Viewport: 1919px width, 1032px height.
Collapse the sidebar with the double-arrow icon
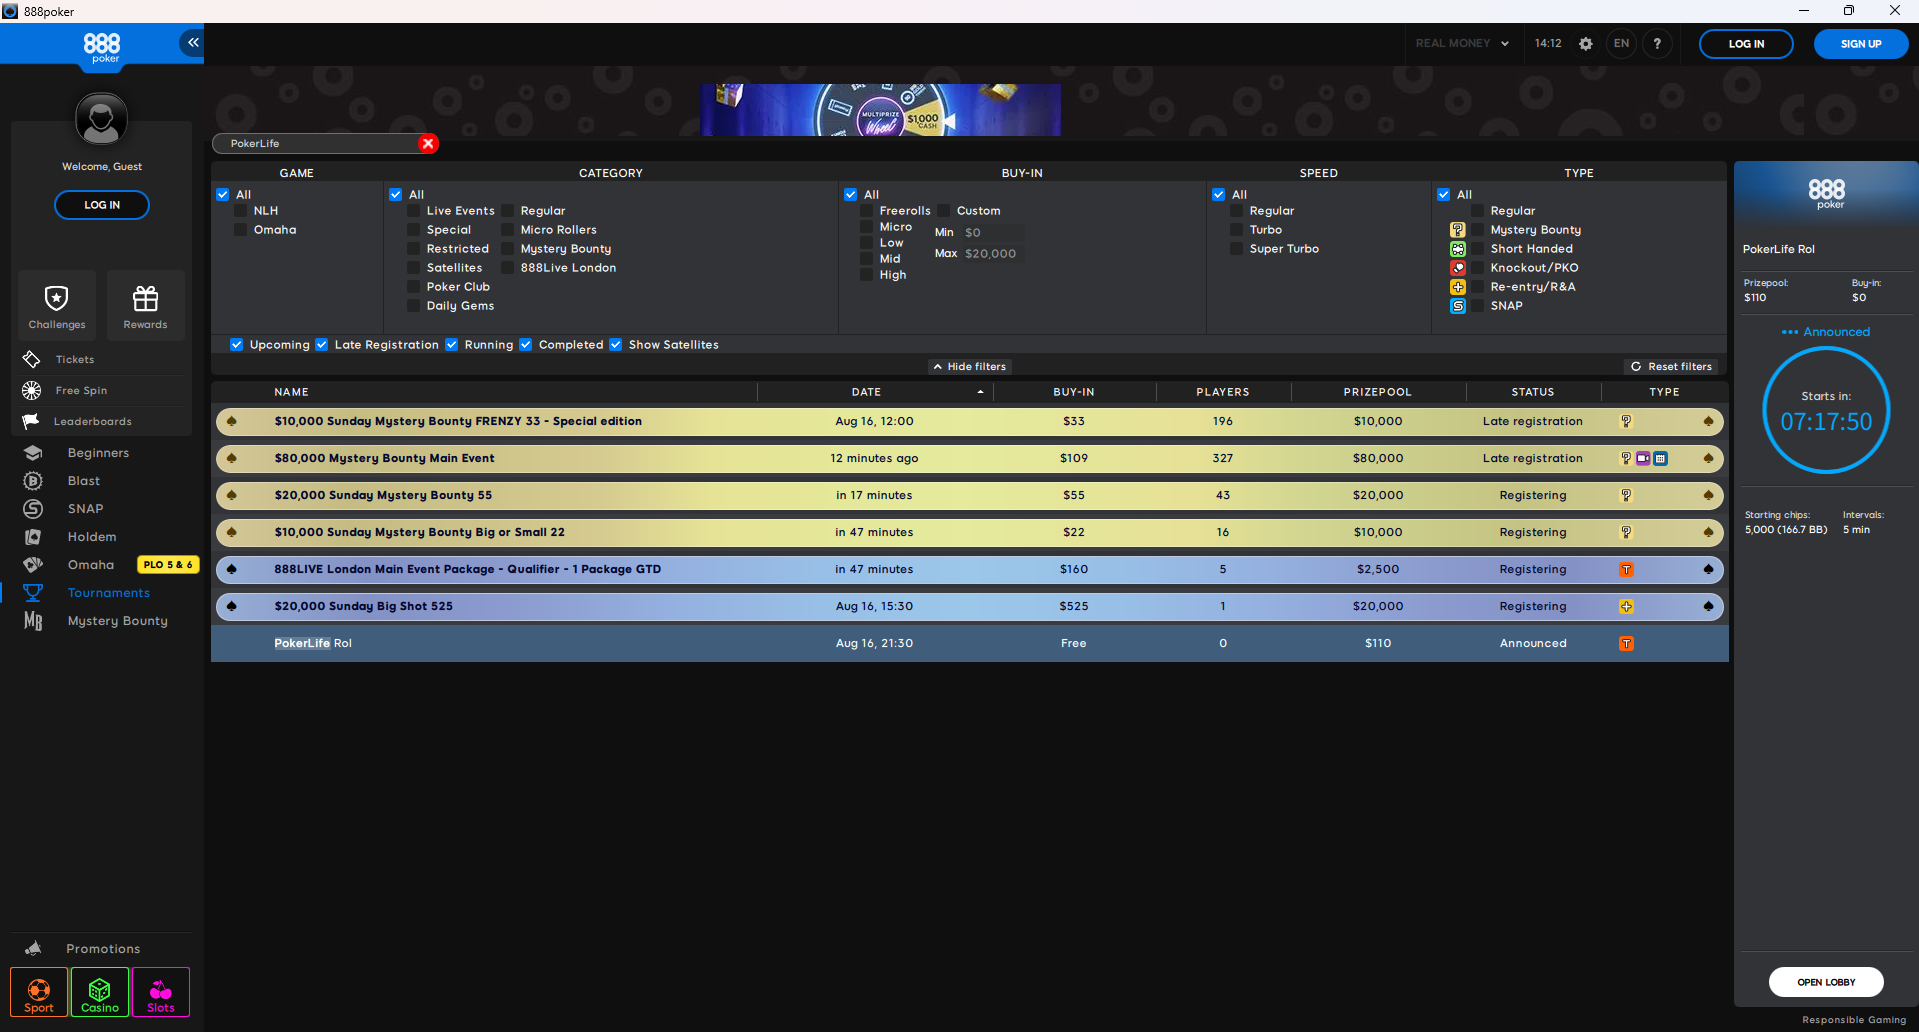[192, 42]
